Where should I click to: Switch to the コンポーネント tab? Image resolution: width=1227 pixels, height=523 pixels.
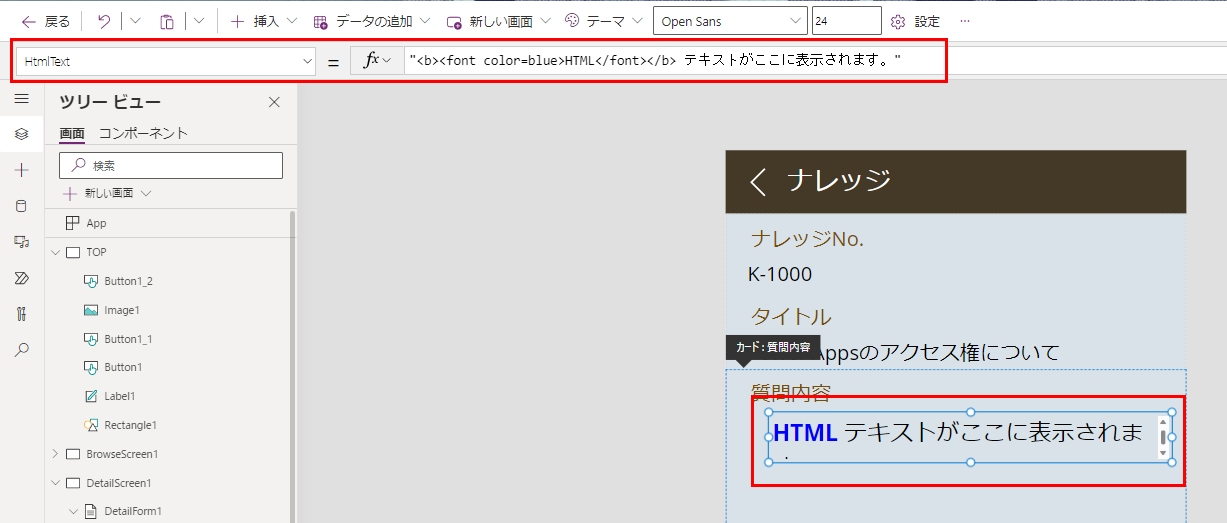(x=143, y=134)
